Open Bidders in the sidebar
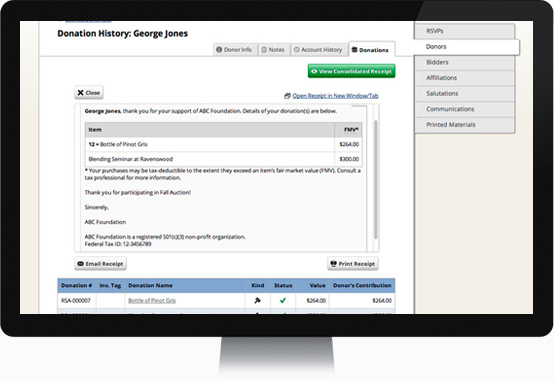The width and height of the screenshot is (554, 381). coord(465,62)
